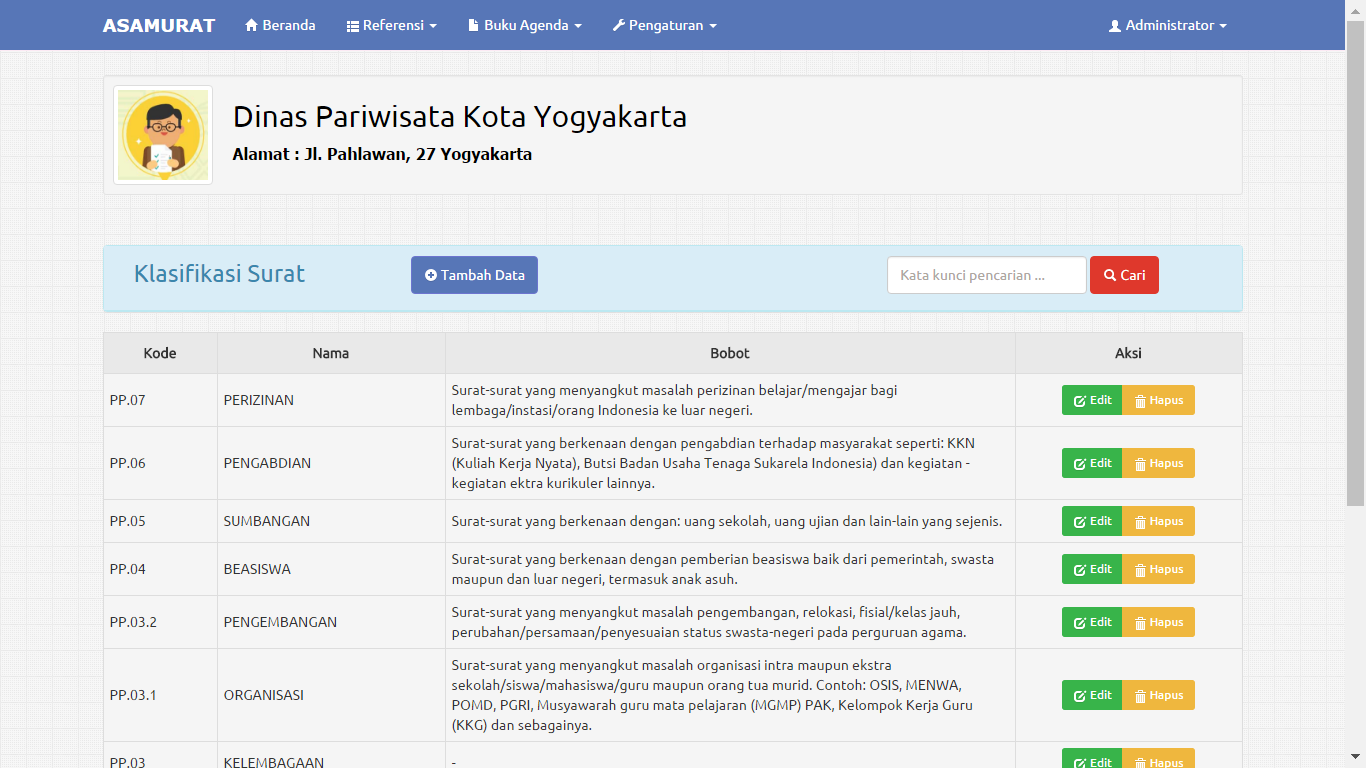
Task: Open the Buku Agenda dropdown caret
Action: (x=578, y=26)
